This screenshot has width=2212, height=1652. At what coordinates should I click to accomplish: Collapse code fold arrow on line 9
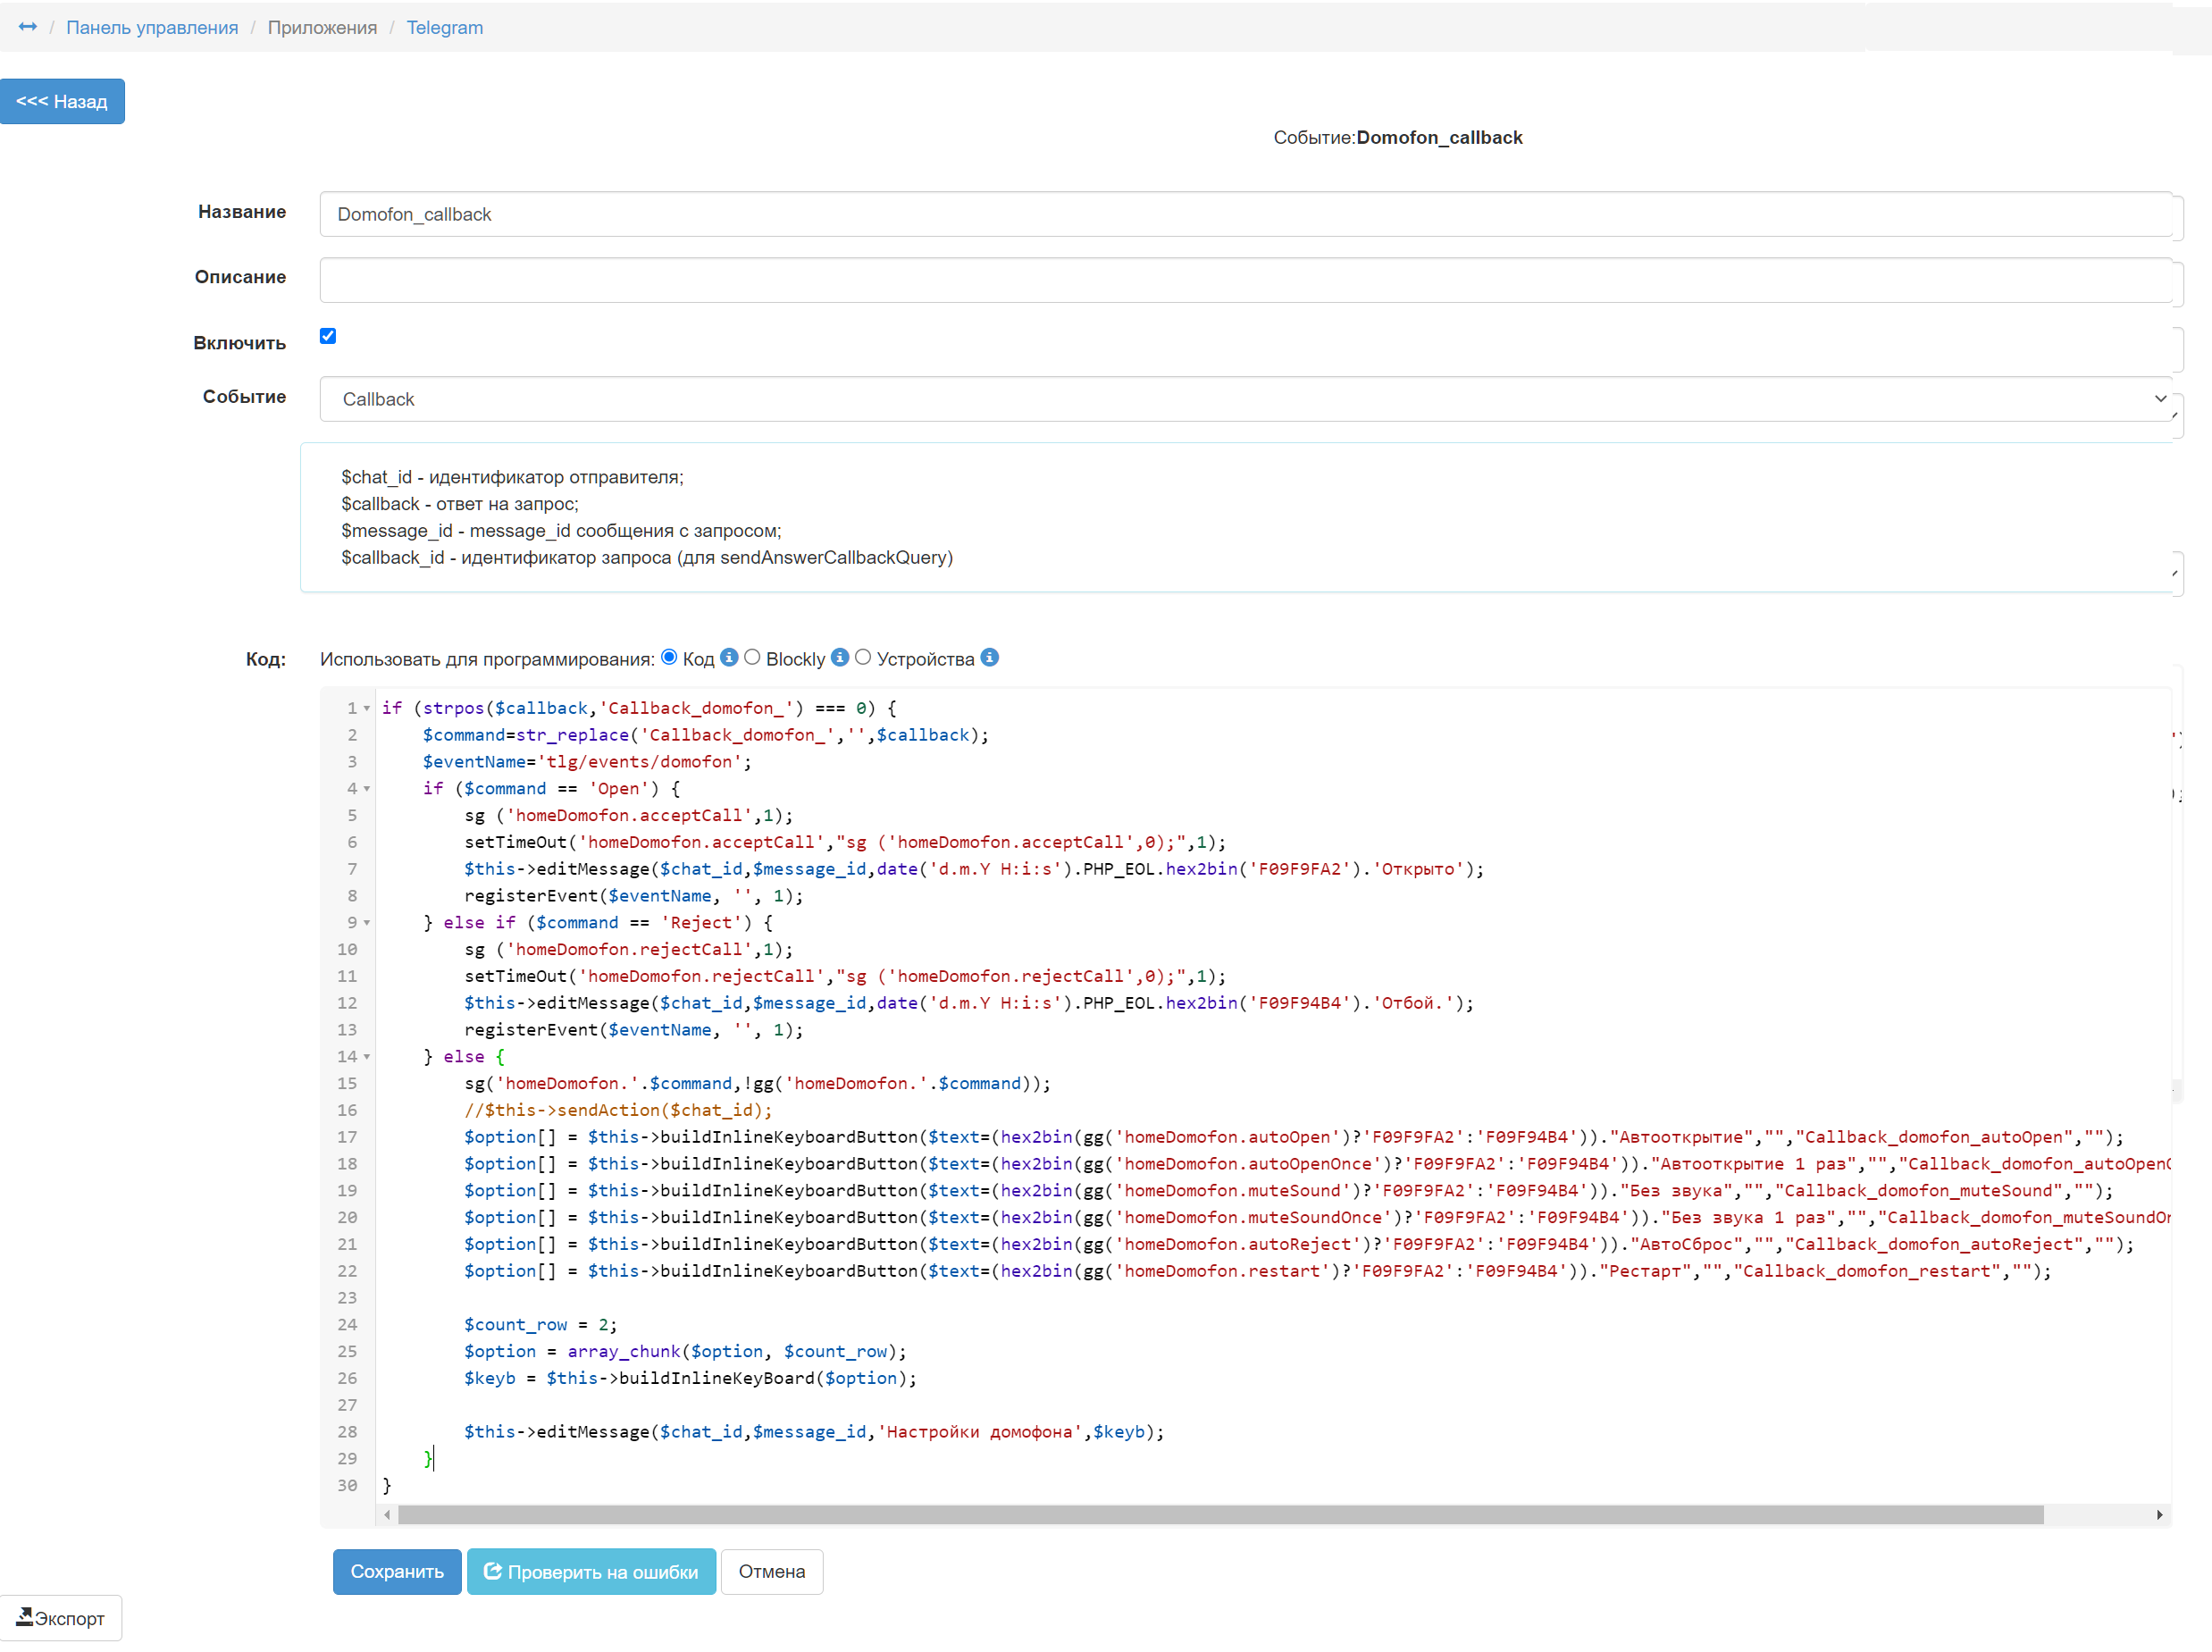pos(367,923)
